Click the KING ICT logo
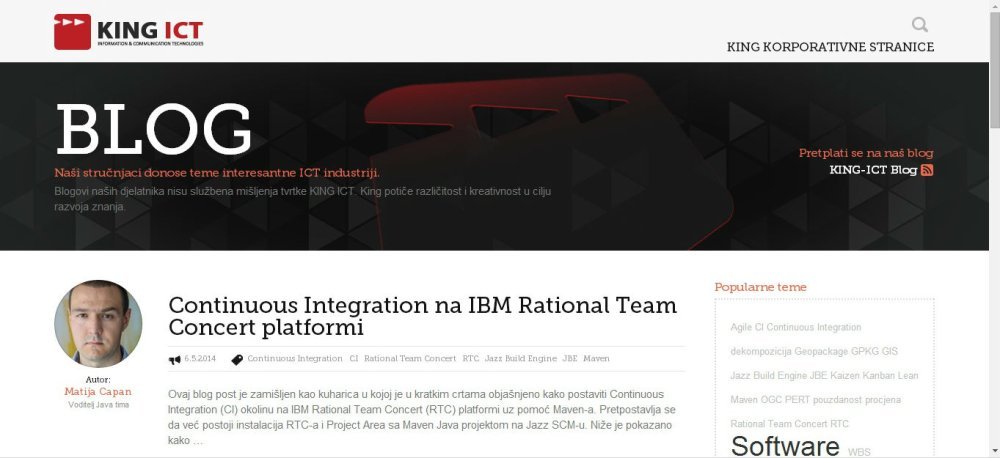Viewport: 1000px width, 458px height. [x=129, y=31]
